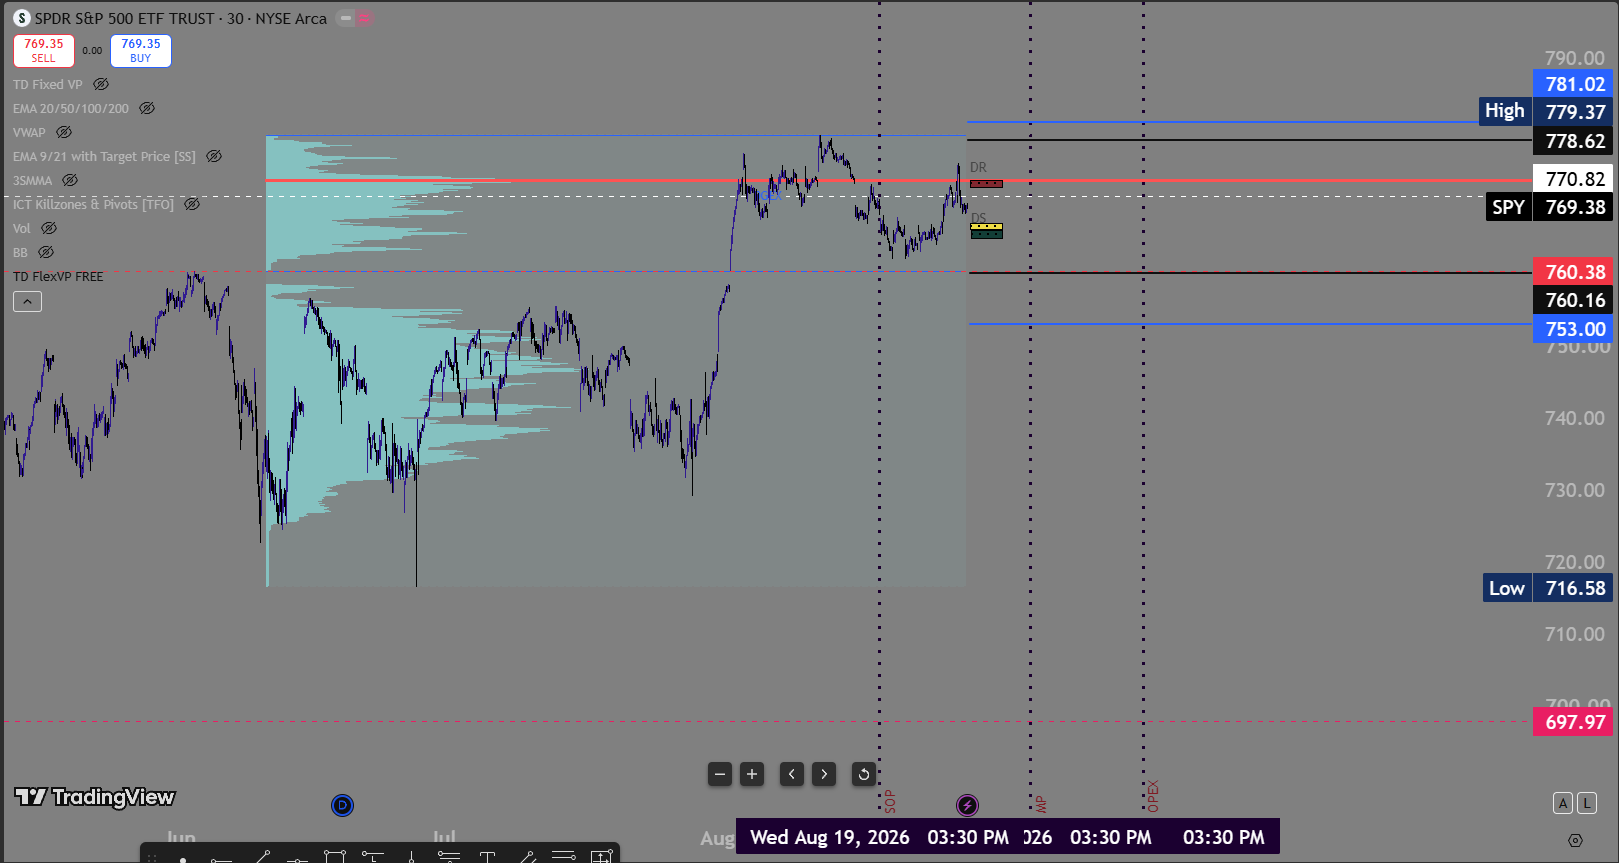The width and height of the screenshot is (1619, 863).
Task: Click the 730.00 price axis label
Action: [1574, 490]
